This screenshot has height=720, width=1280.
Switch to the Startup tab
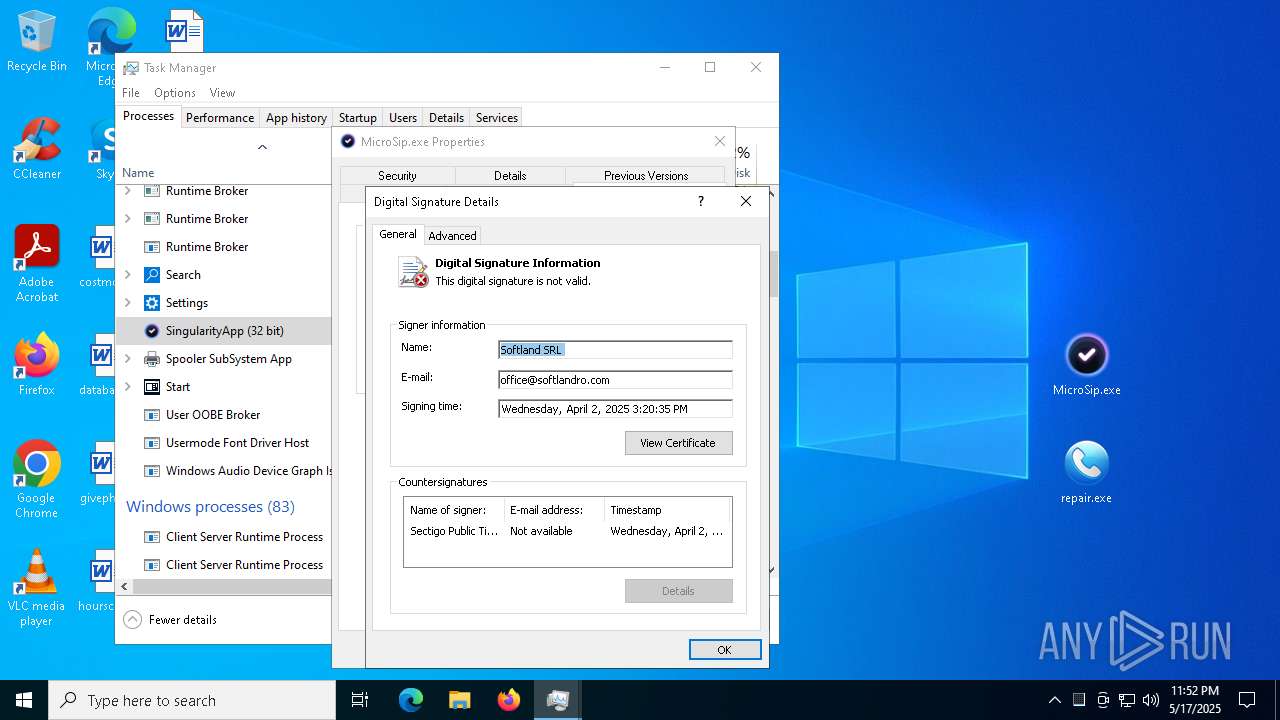point(357,117)
